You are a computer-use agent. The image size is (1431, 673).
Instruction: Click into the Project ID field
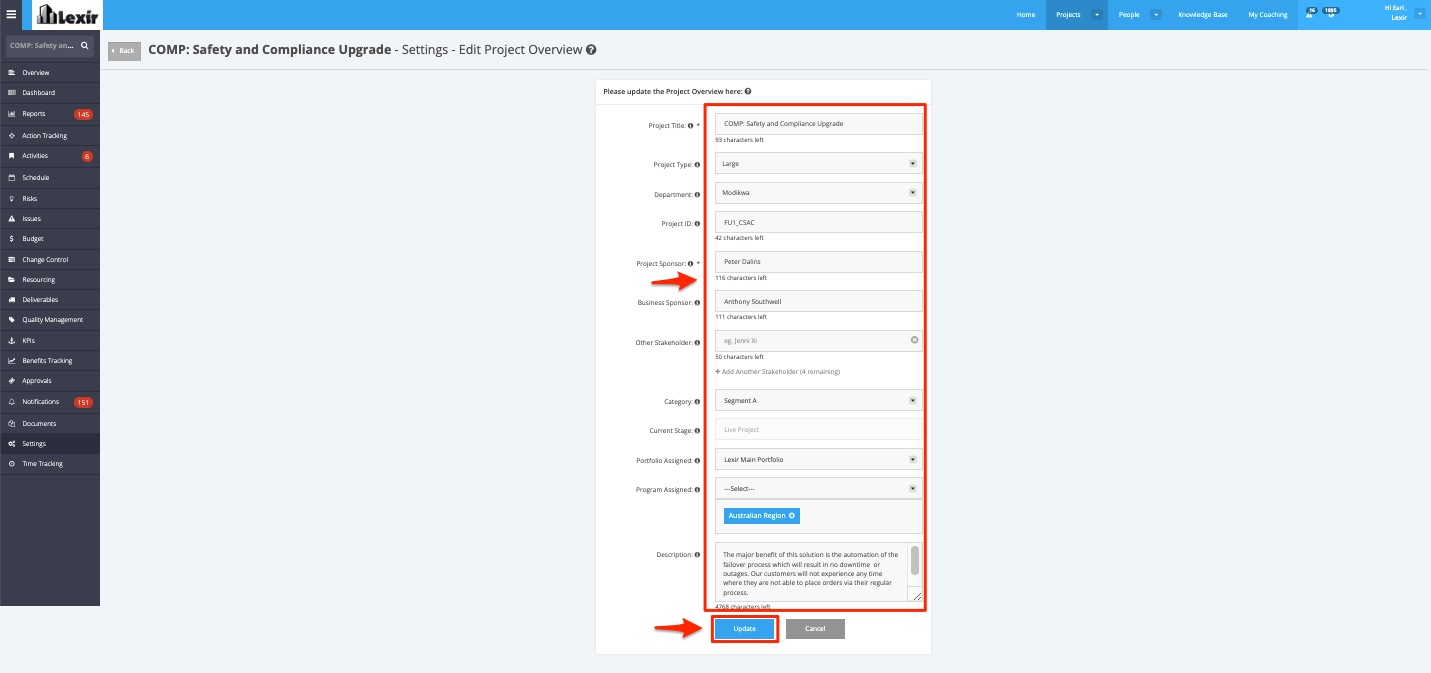pos(819,223)
